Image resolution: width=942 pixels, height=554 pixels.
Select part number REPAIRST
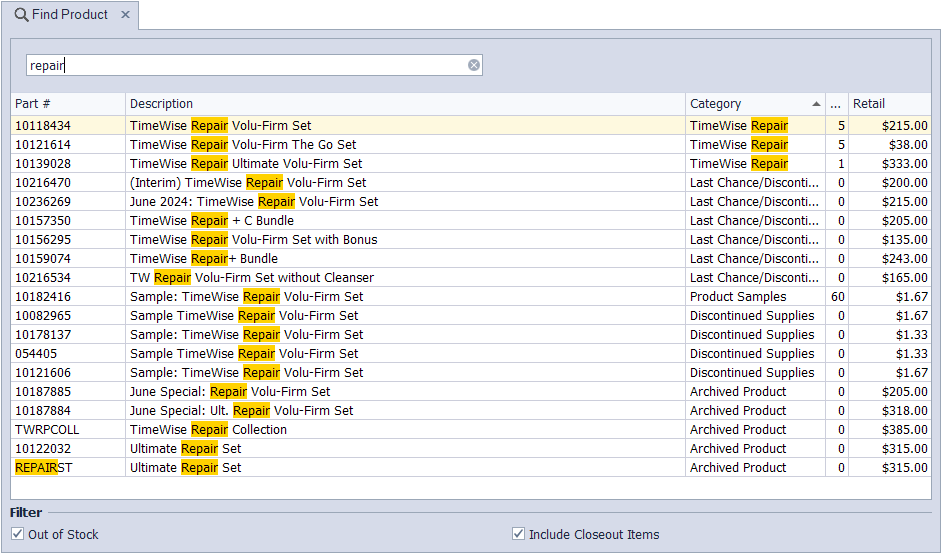tap(43, 468)
